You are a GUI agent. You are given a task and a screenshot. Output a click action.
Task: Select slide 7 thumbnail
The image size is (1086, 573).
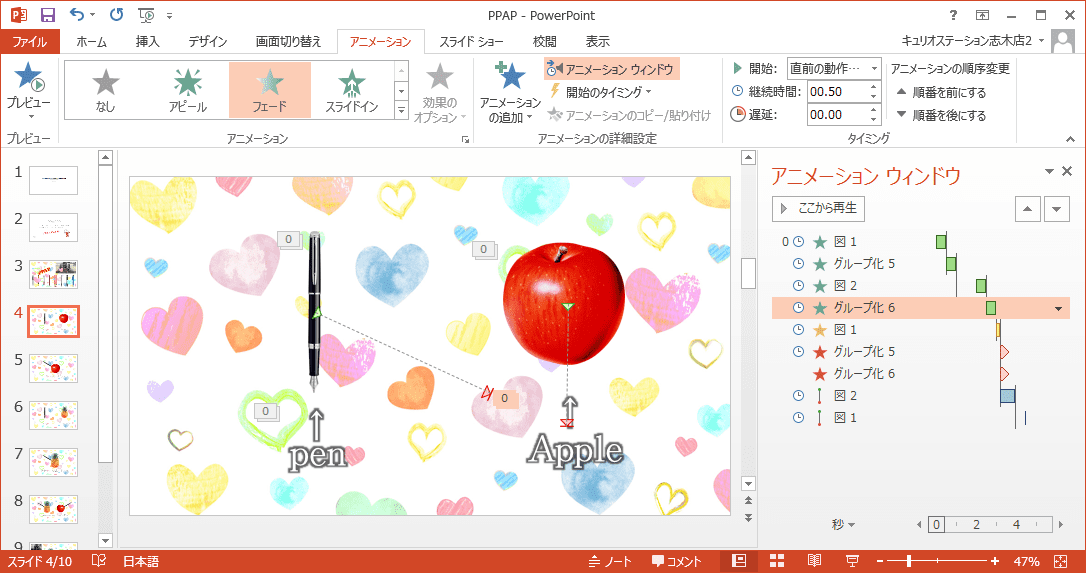[x=53, y=462]
